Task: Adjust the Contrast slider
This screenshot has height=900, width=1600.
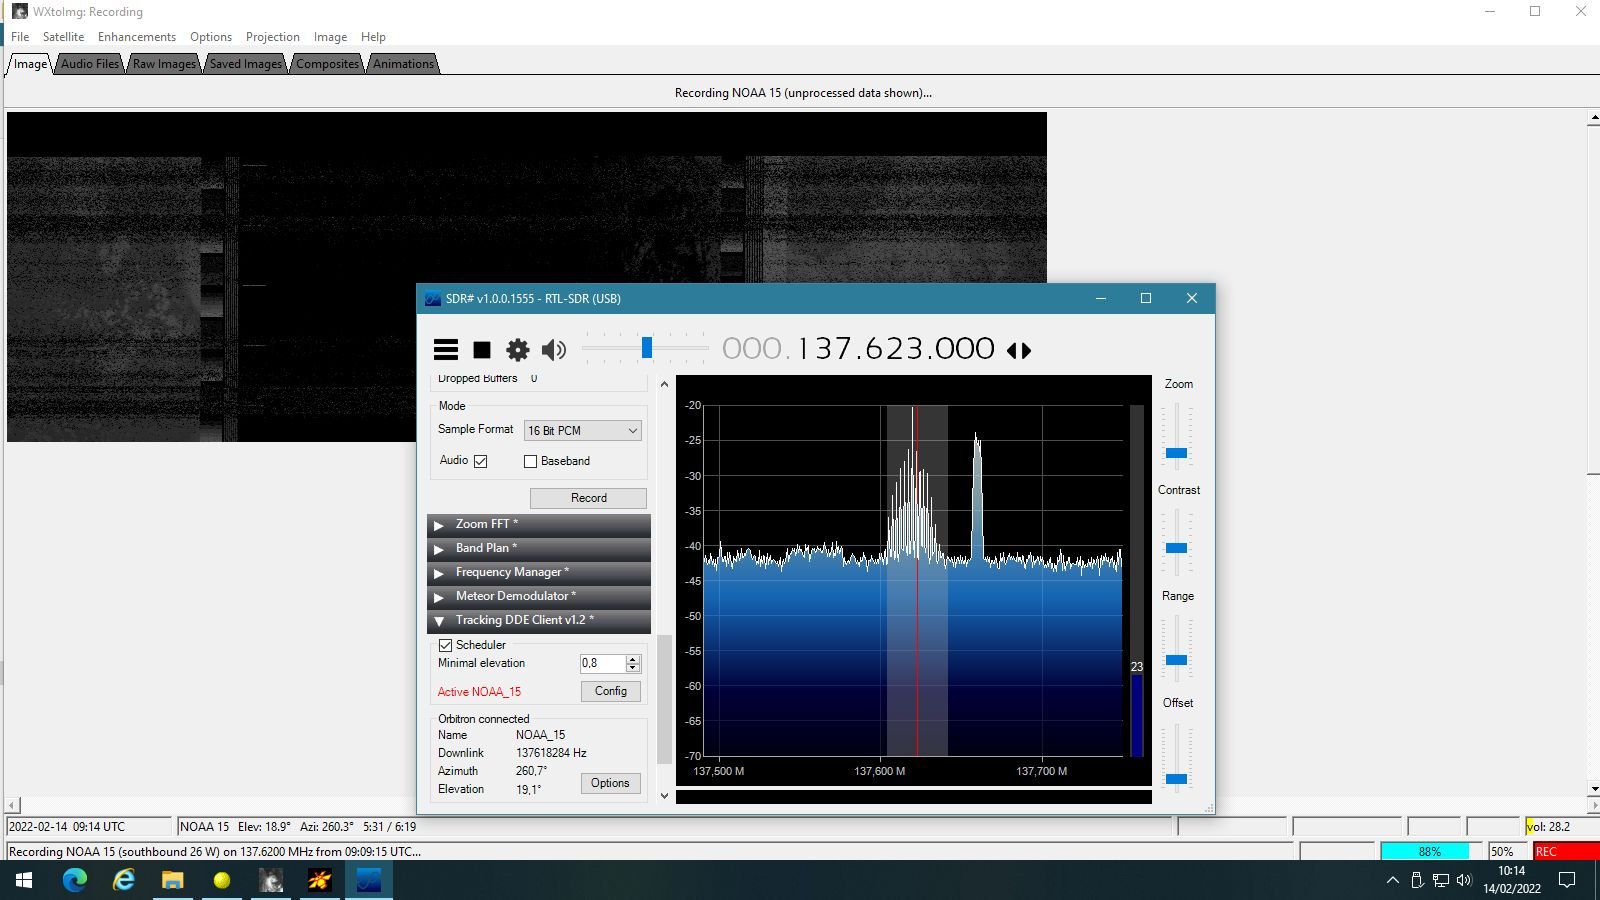Action: click(1177, 548)
